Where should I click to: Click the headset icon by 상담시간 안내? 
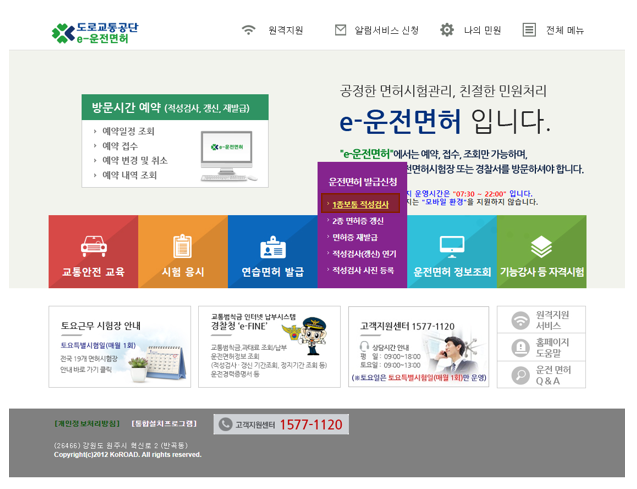pyautogui.click(x=364, y=346)
